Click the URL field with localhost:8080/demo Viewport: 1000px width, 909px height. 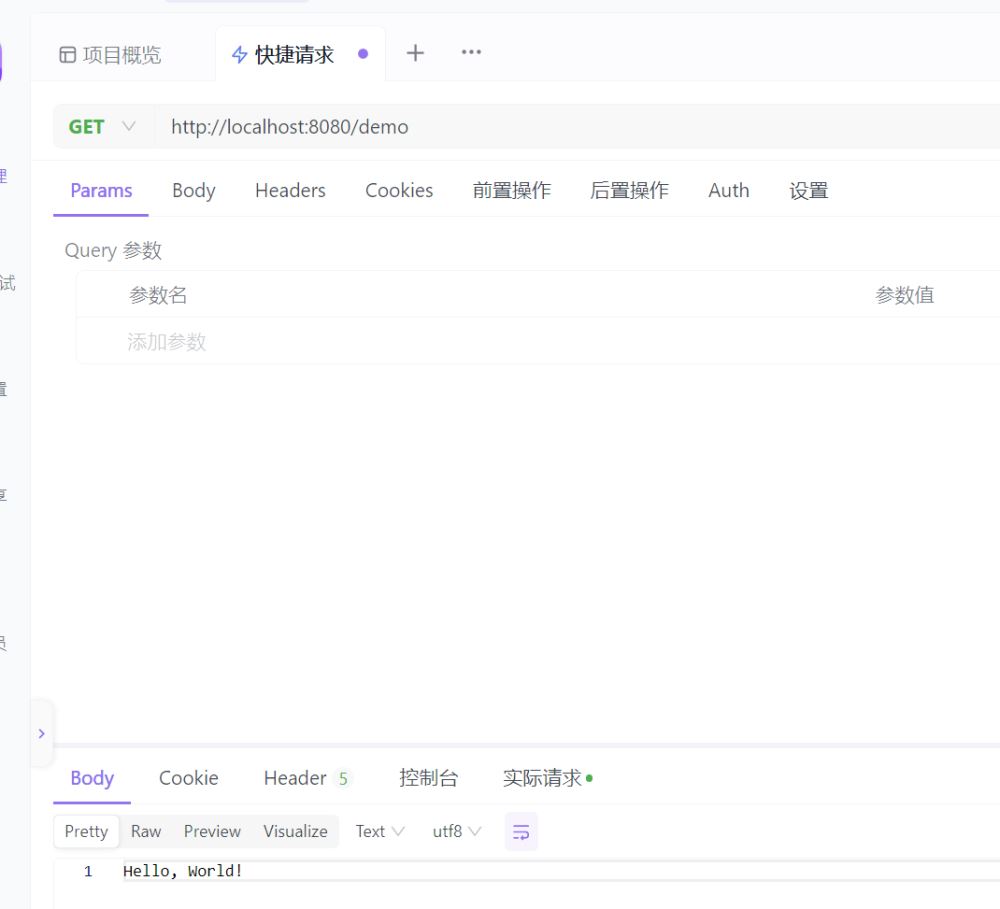click(577, 126)
